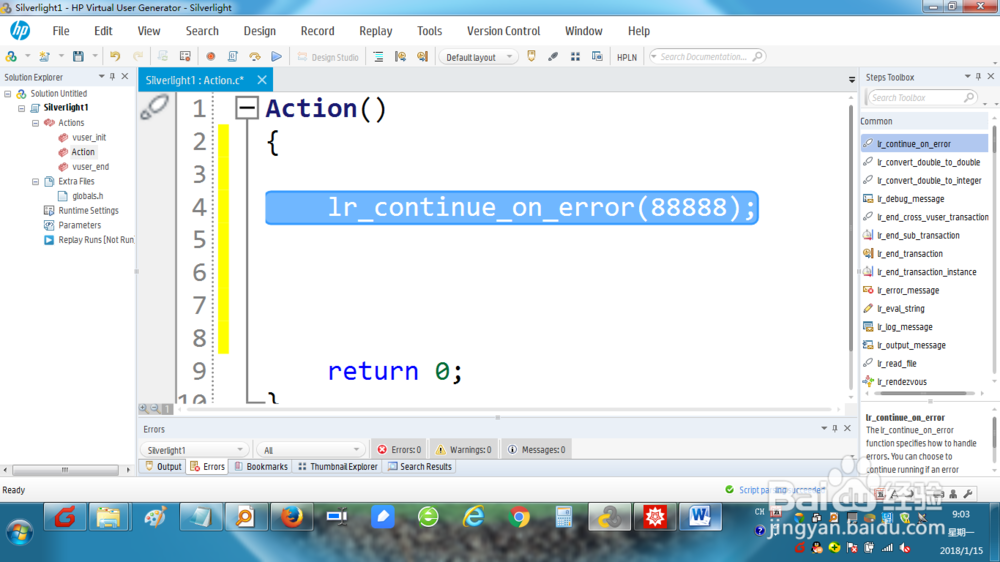Open Replay Runs node in tree

point(96,240)
